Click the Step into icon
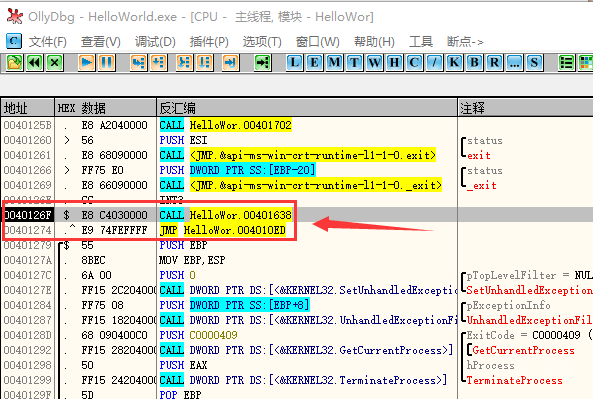 point(138,62)
